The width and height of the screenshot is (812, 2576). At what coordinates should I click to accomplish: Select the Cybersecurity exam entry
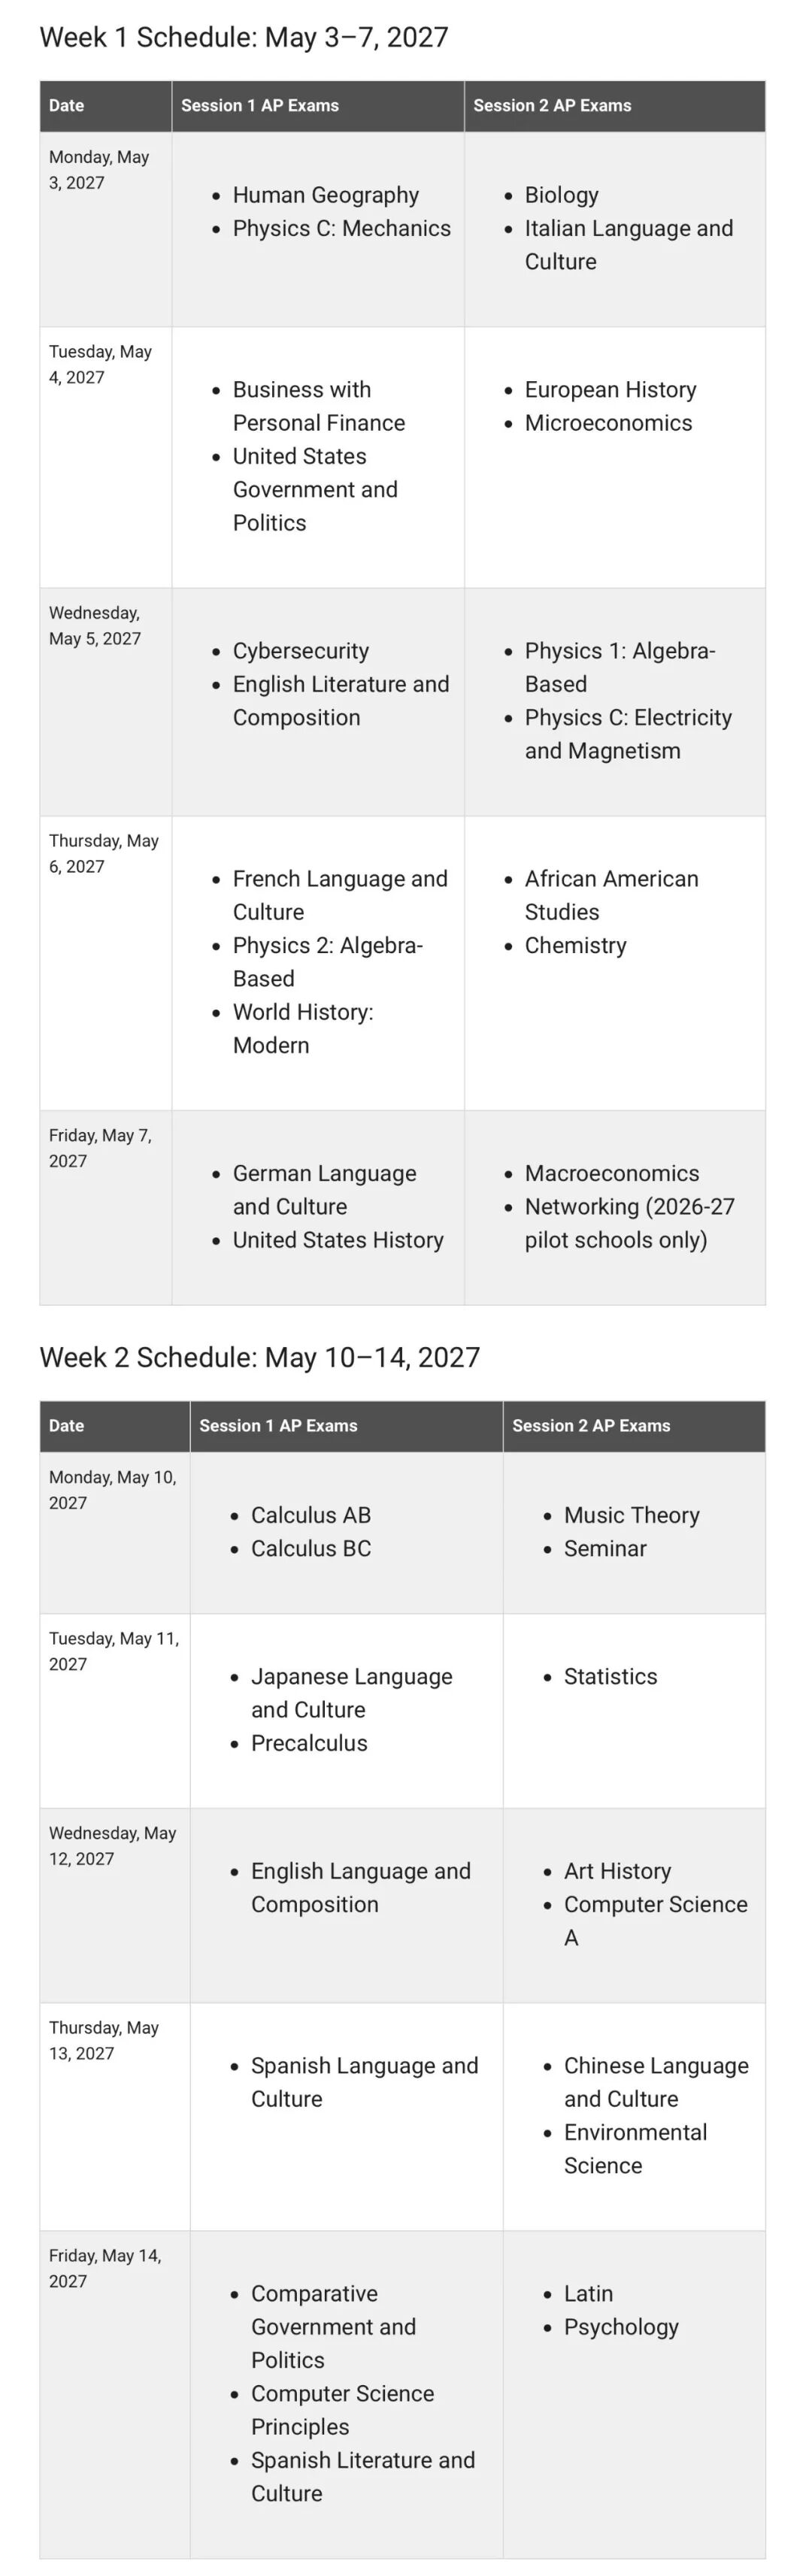[301, 651]
